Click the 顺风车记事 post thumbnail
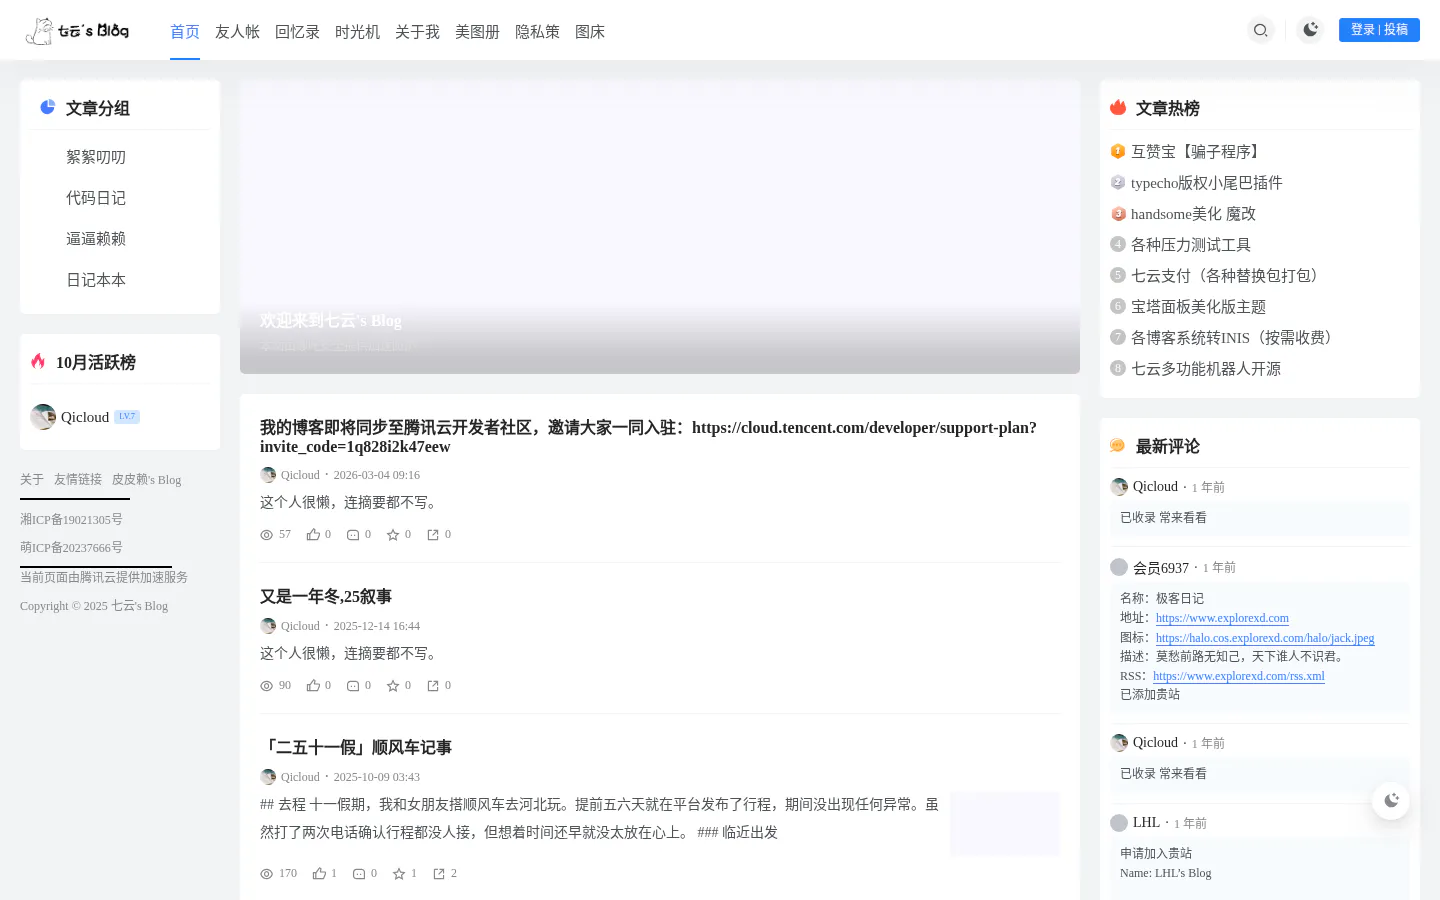The width and height of the screenshot is (1440, 900). [x=1005, y=824]
